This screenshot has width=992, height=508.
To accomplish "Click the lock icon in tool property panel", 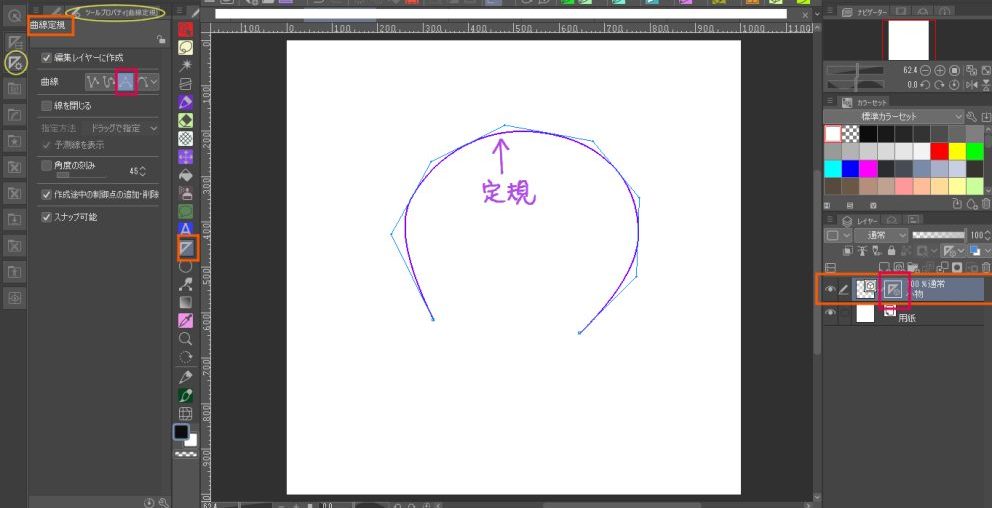I will [x=161, y=40].
